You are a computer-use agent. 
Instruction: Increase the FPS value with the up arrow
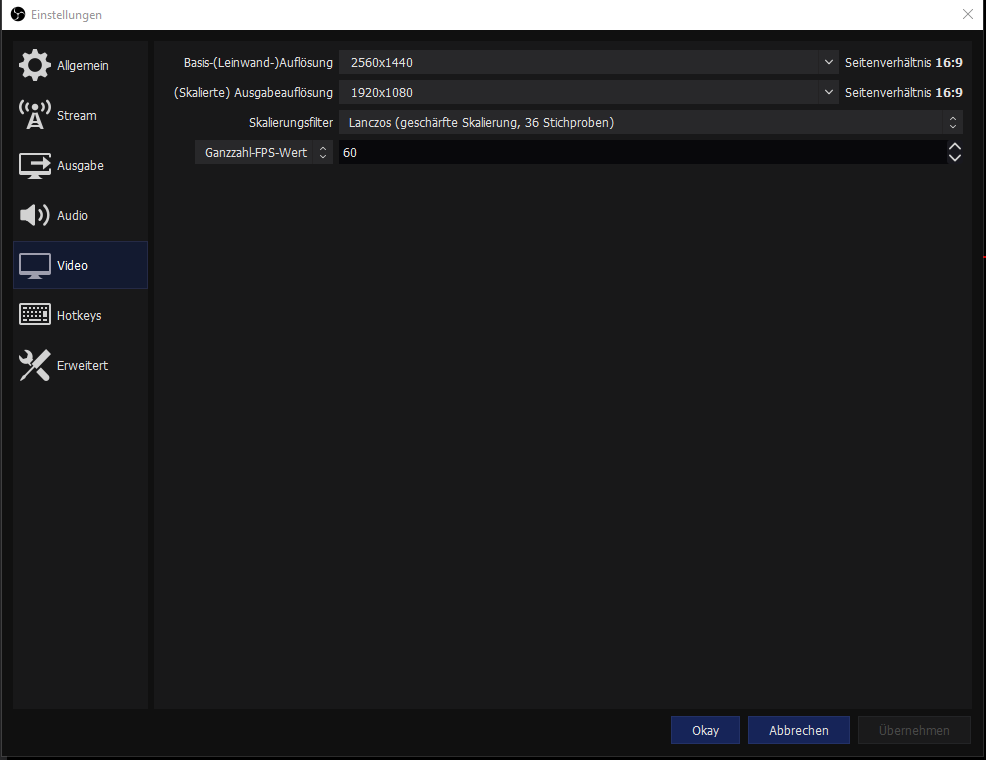[x=954, y=147]
